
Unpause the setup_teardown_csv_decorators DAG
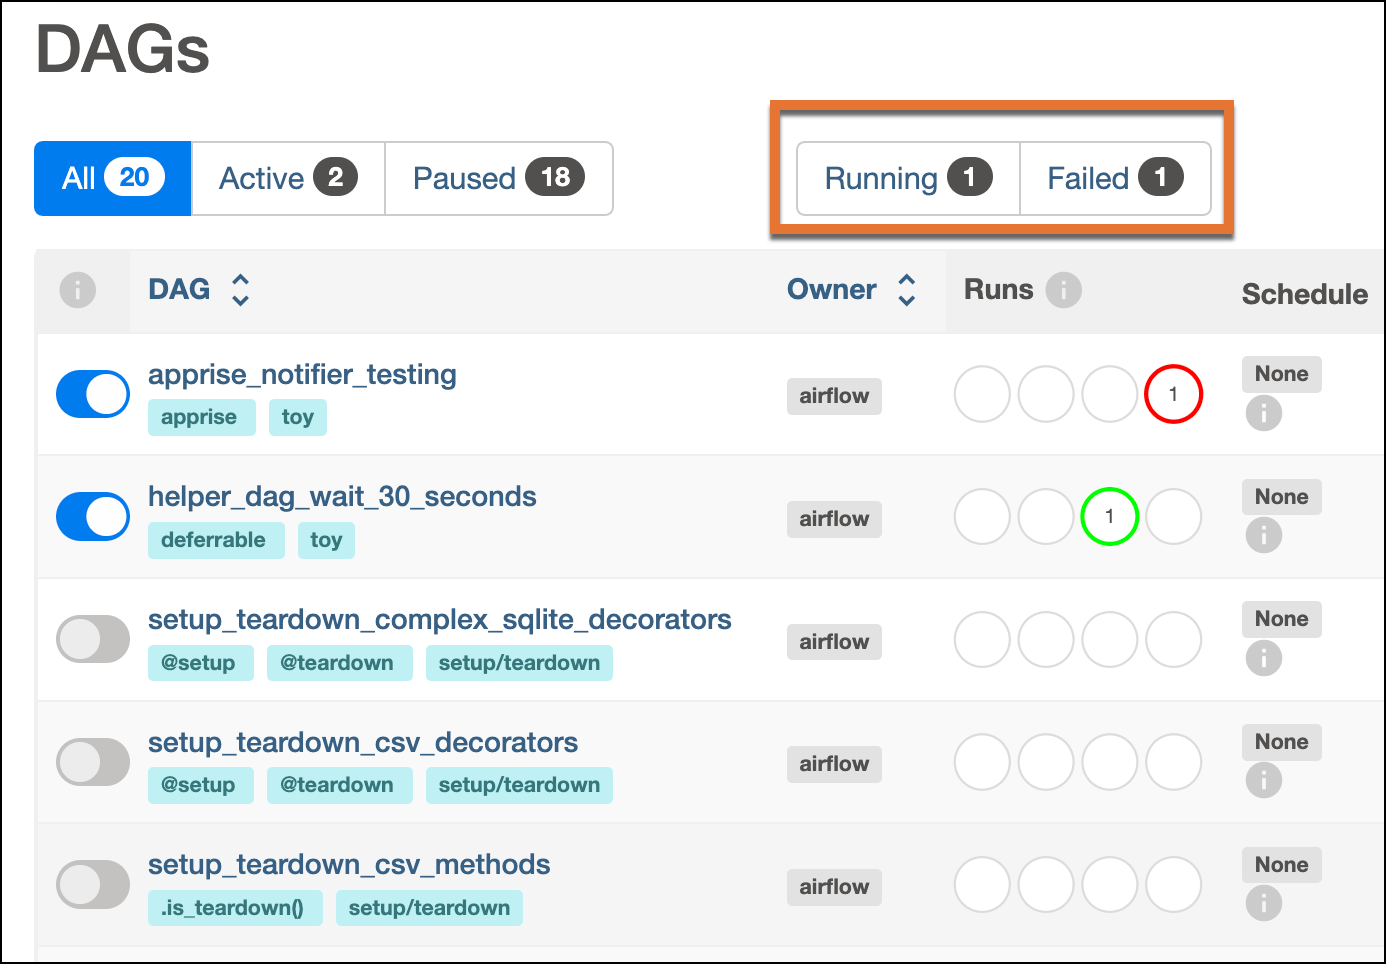93,763
